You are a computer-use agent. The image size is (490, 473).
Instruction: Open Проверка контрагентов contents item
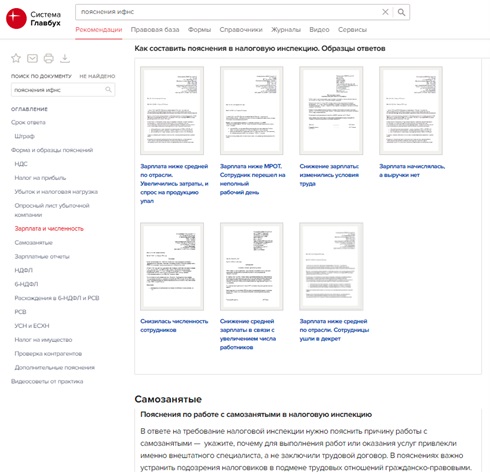point(48,354)
